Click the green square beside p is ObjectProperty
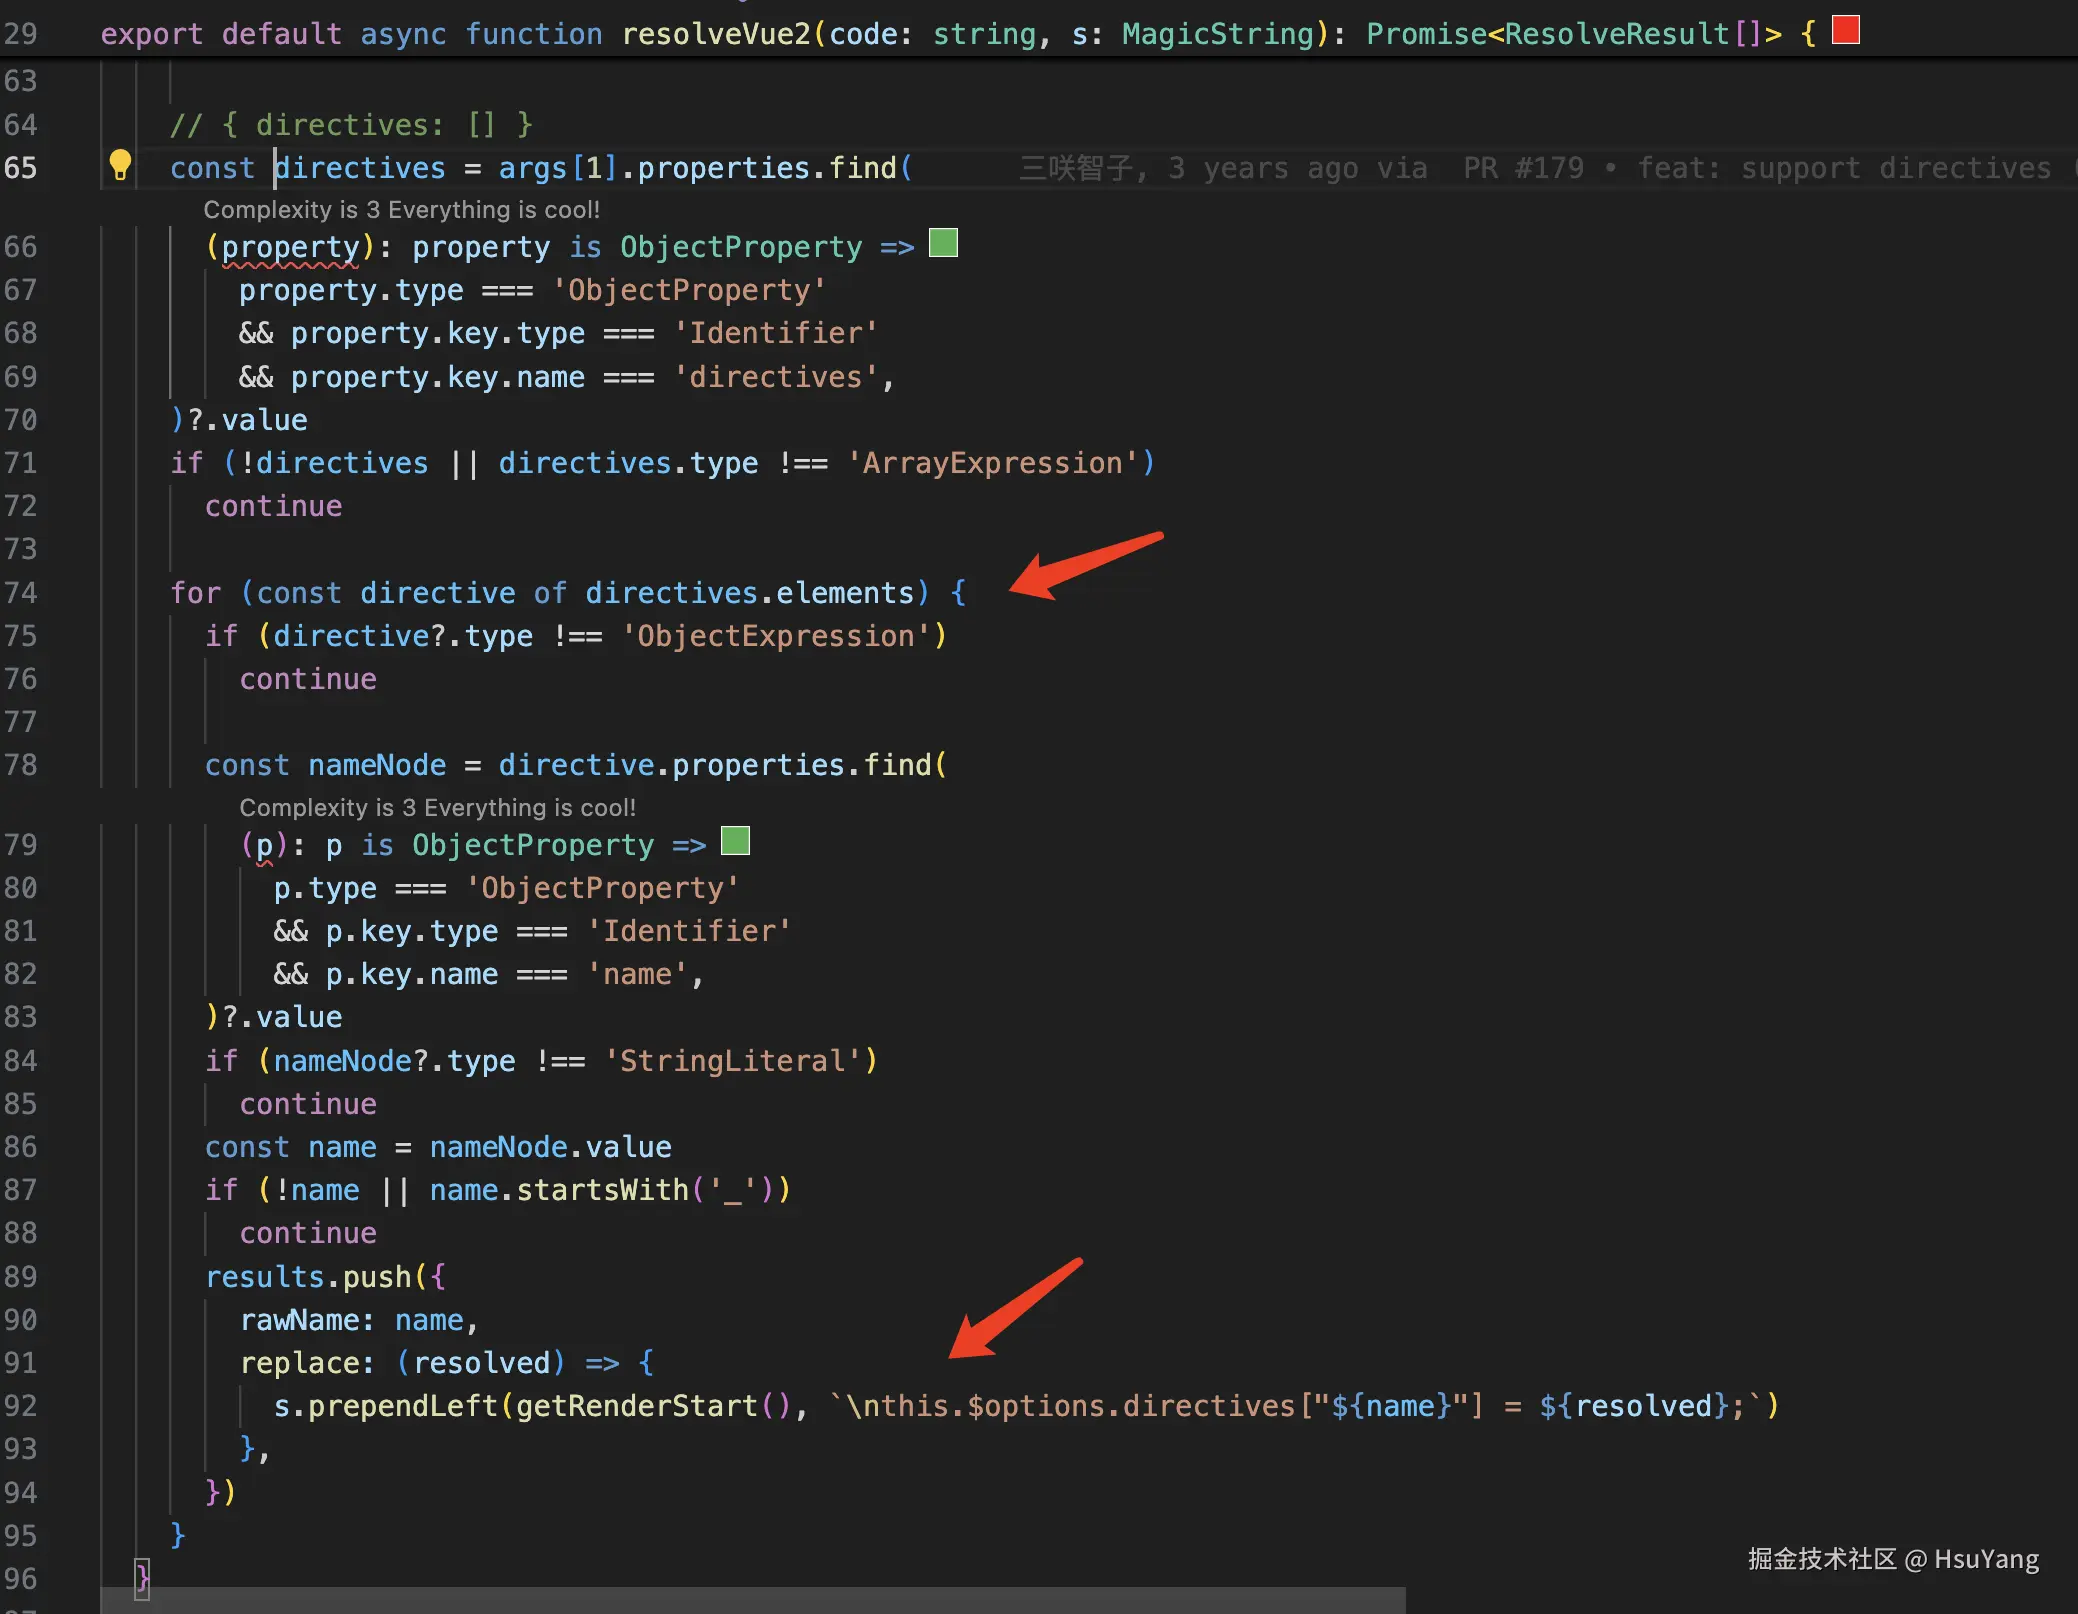This screenshot has height=1614, width=2078. (x=735, y=842)
